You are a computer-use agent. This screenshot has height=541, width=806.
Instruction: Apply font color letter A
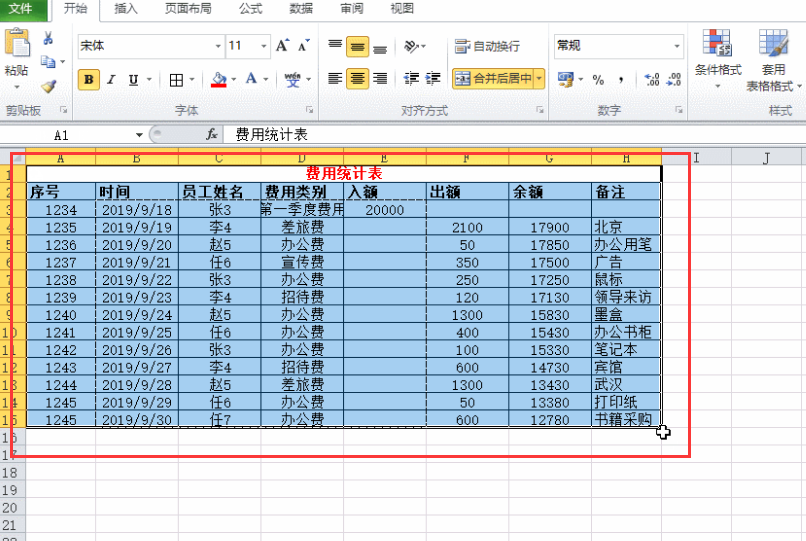[x=251, y=79]
